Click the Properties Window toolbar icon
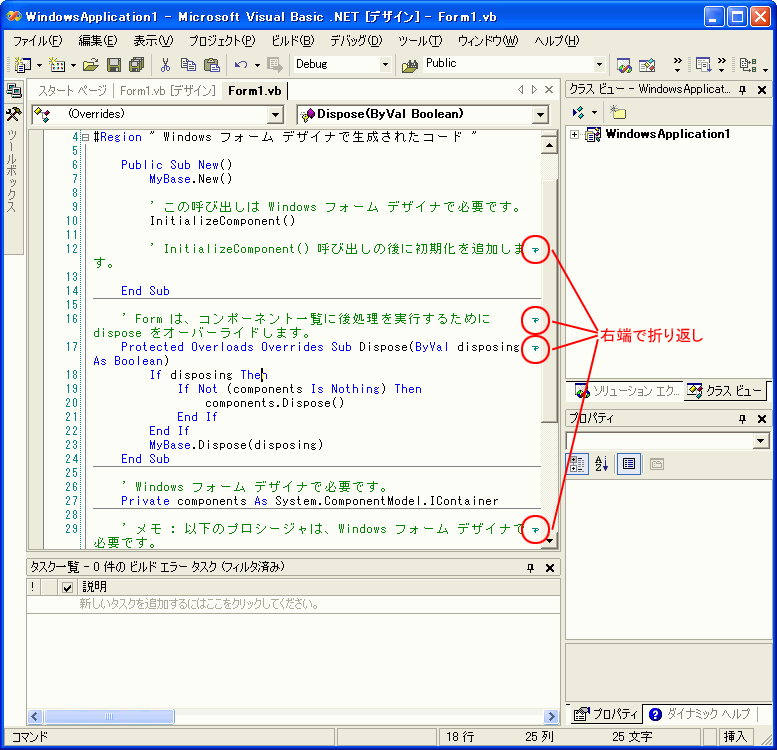This screenshot has width=777, height=750. (647, 65)
